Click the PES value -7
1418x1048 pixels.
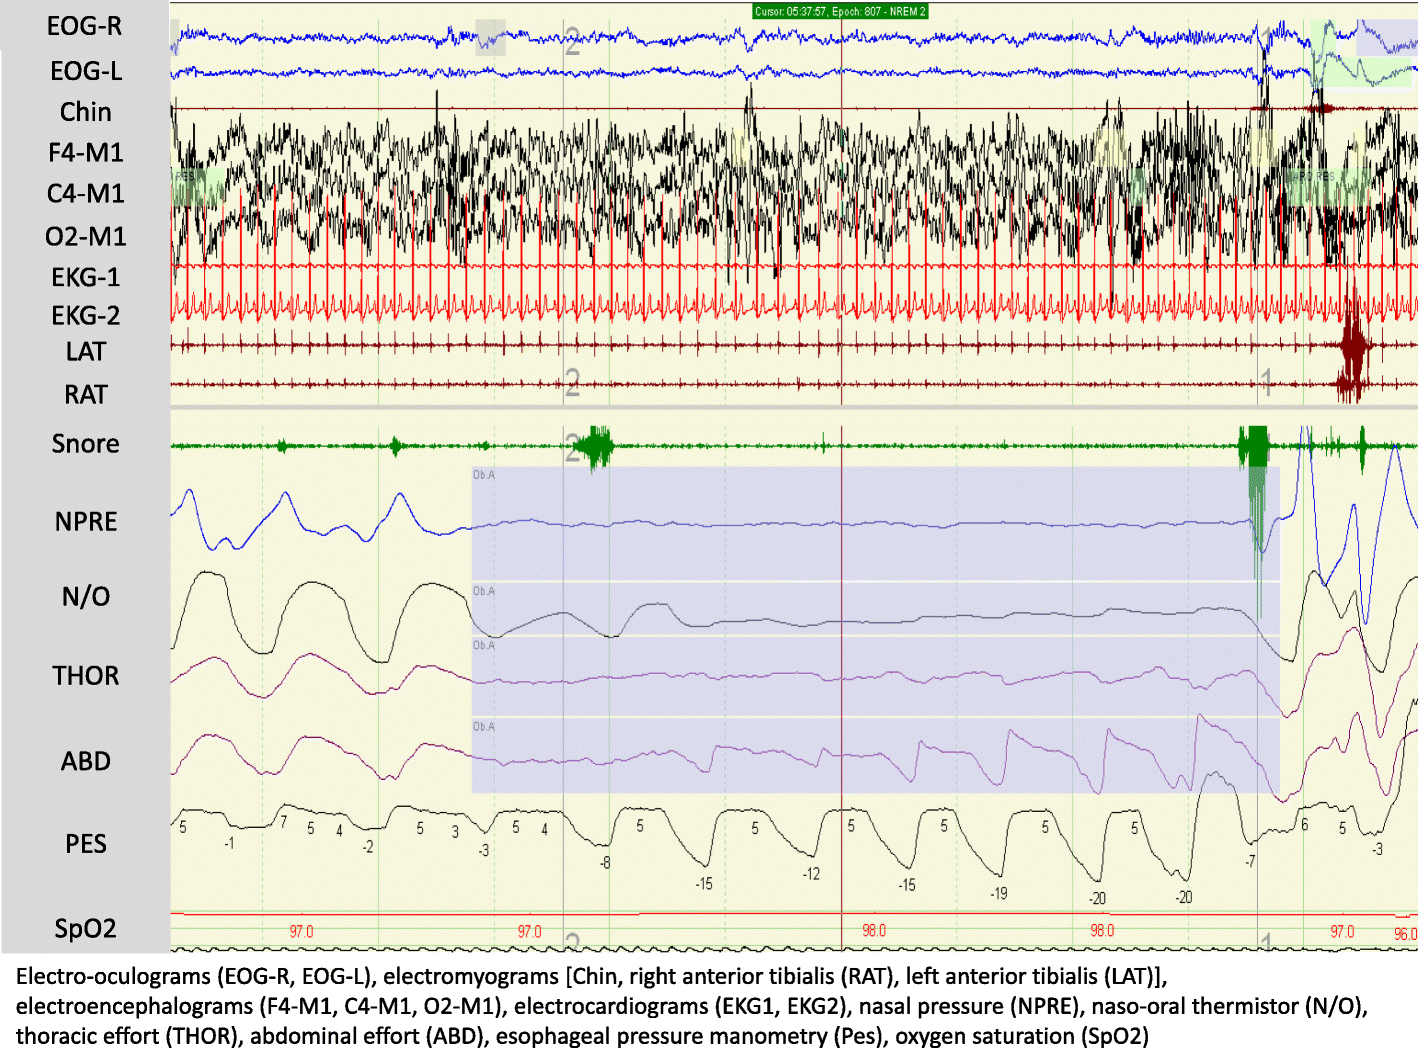(x=1250, y=860)
